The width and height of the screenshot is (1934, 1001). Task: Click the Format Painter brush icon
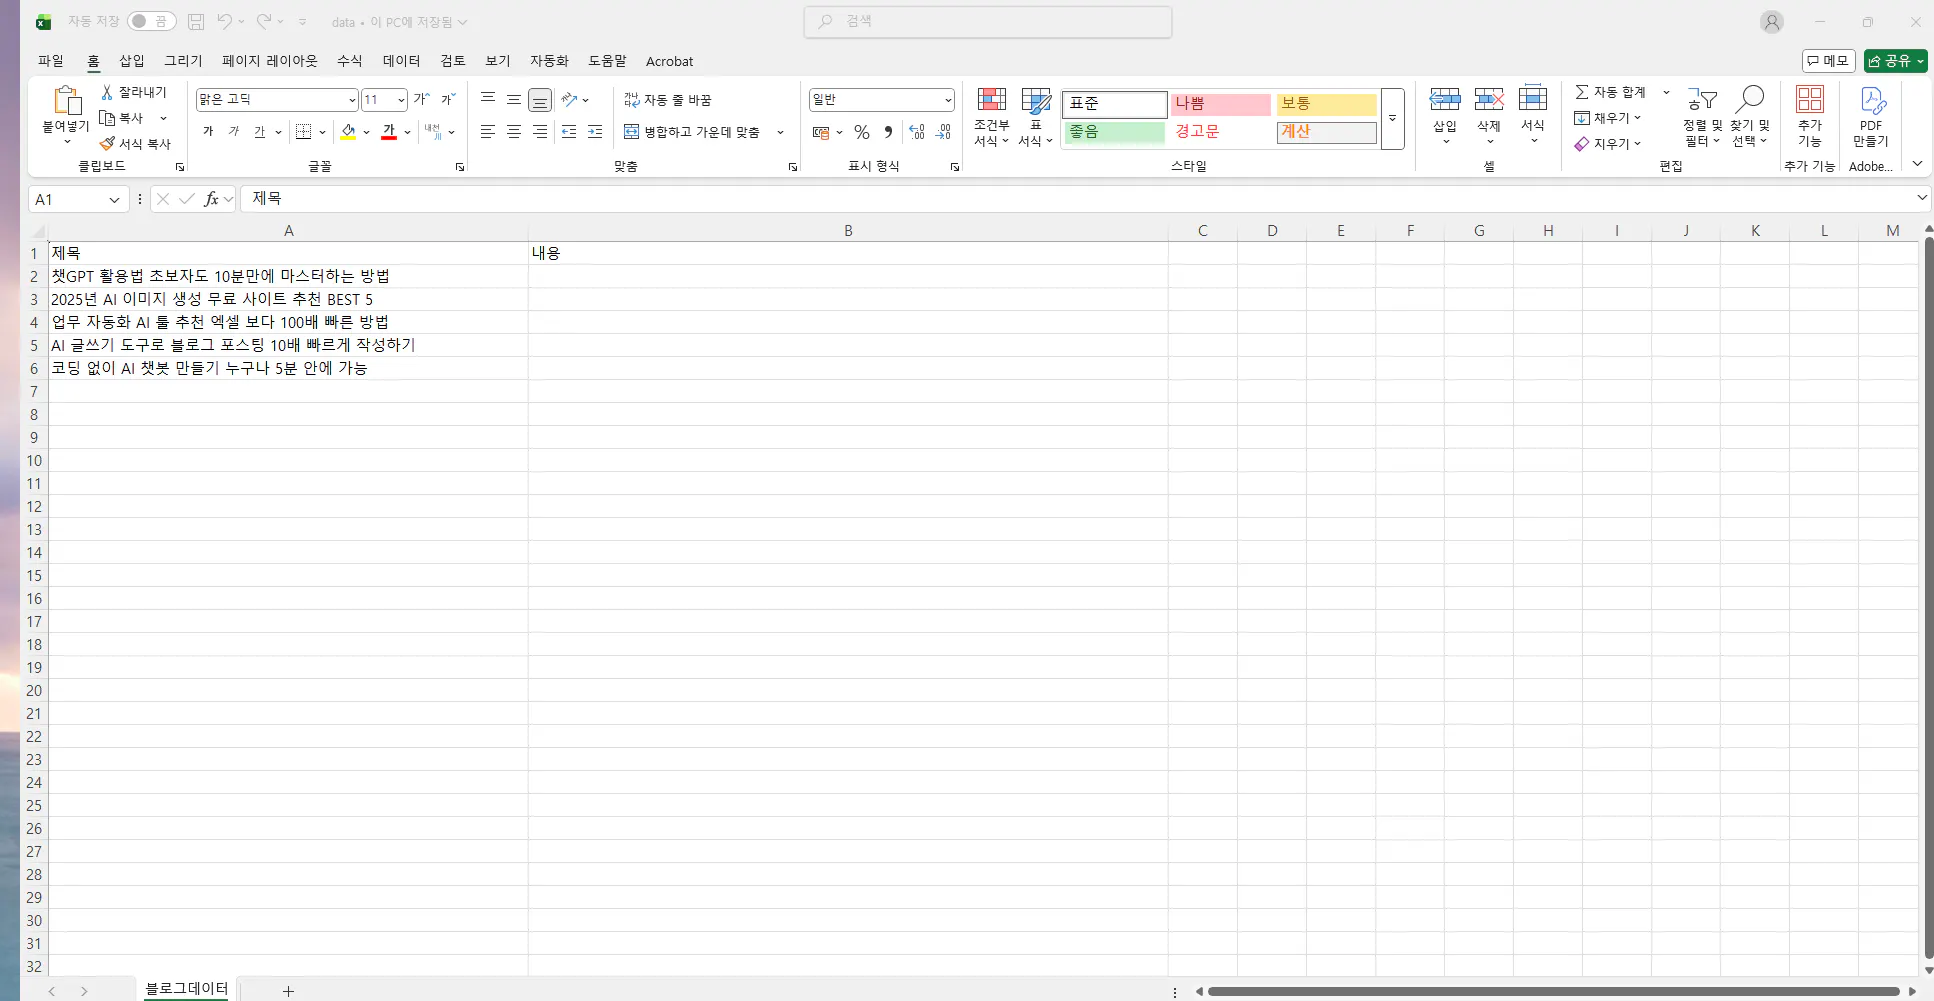107,144
